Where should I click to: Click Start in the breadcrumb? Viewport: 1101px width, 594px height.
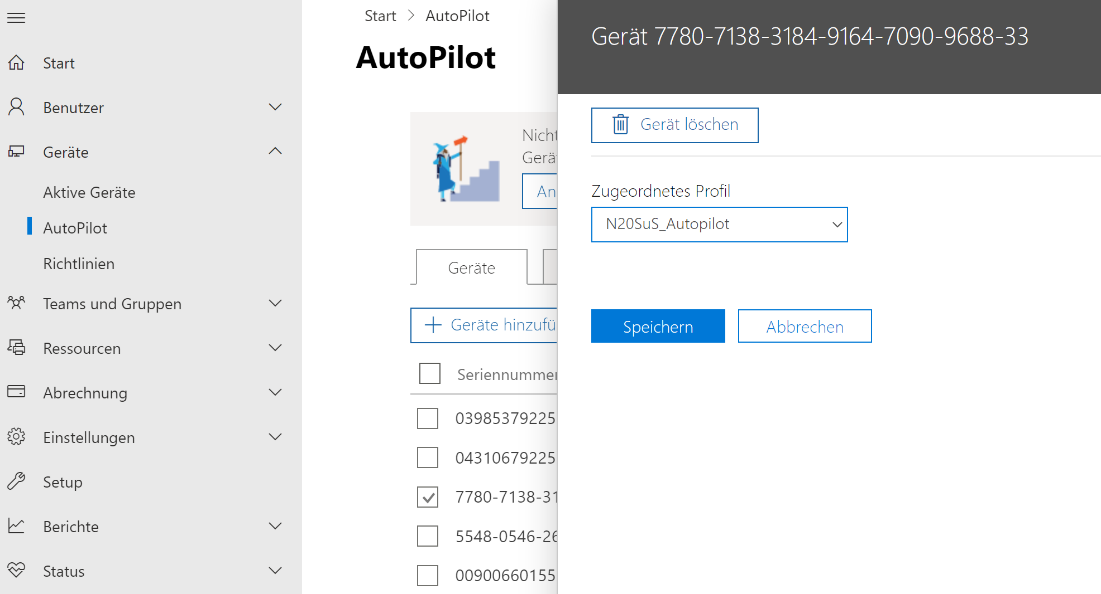click(380, 16)
